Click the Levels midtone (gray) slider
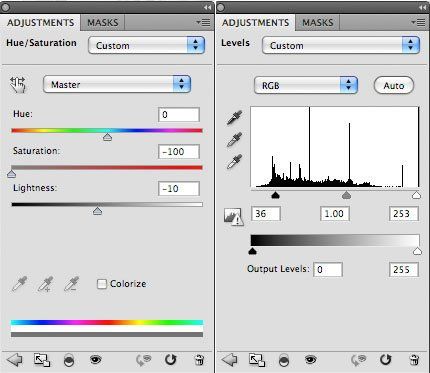 (347, 195)
